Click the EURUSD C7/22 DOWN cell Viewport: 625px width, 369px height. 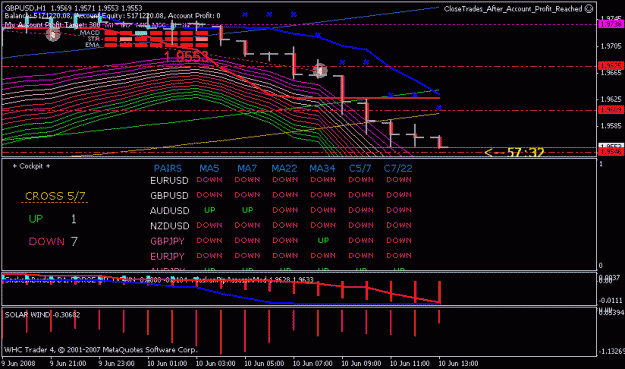point(399,180)
